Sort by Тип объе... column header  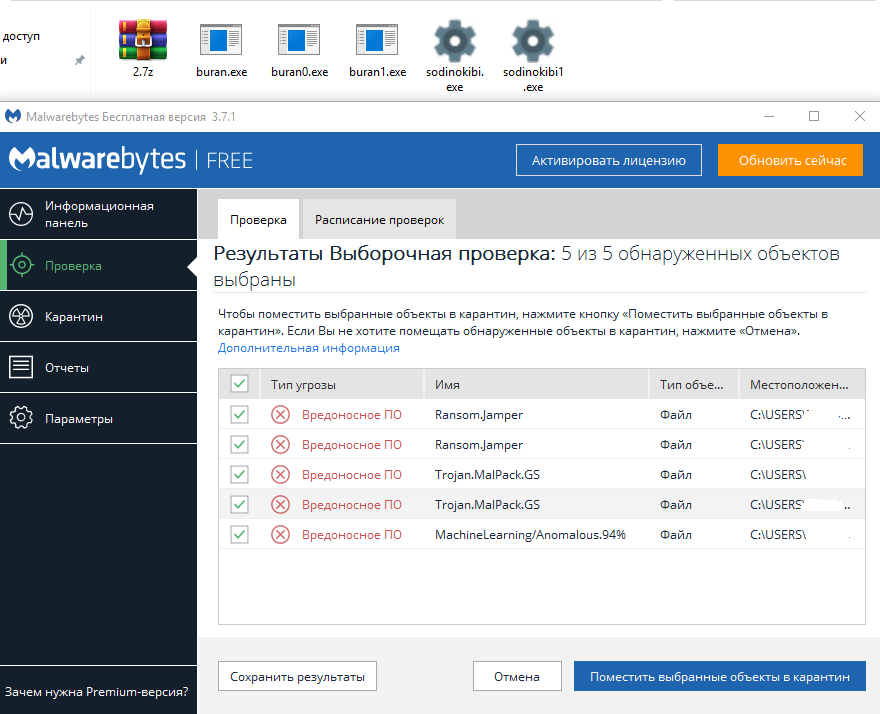(694, 385)
